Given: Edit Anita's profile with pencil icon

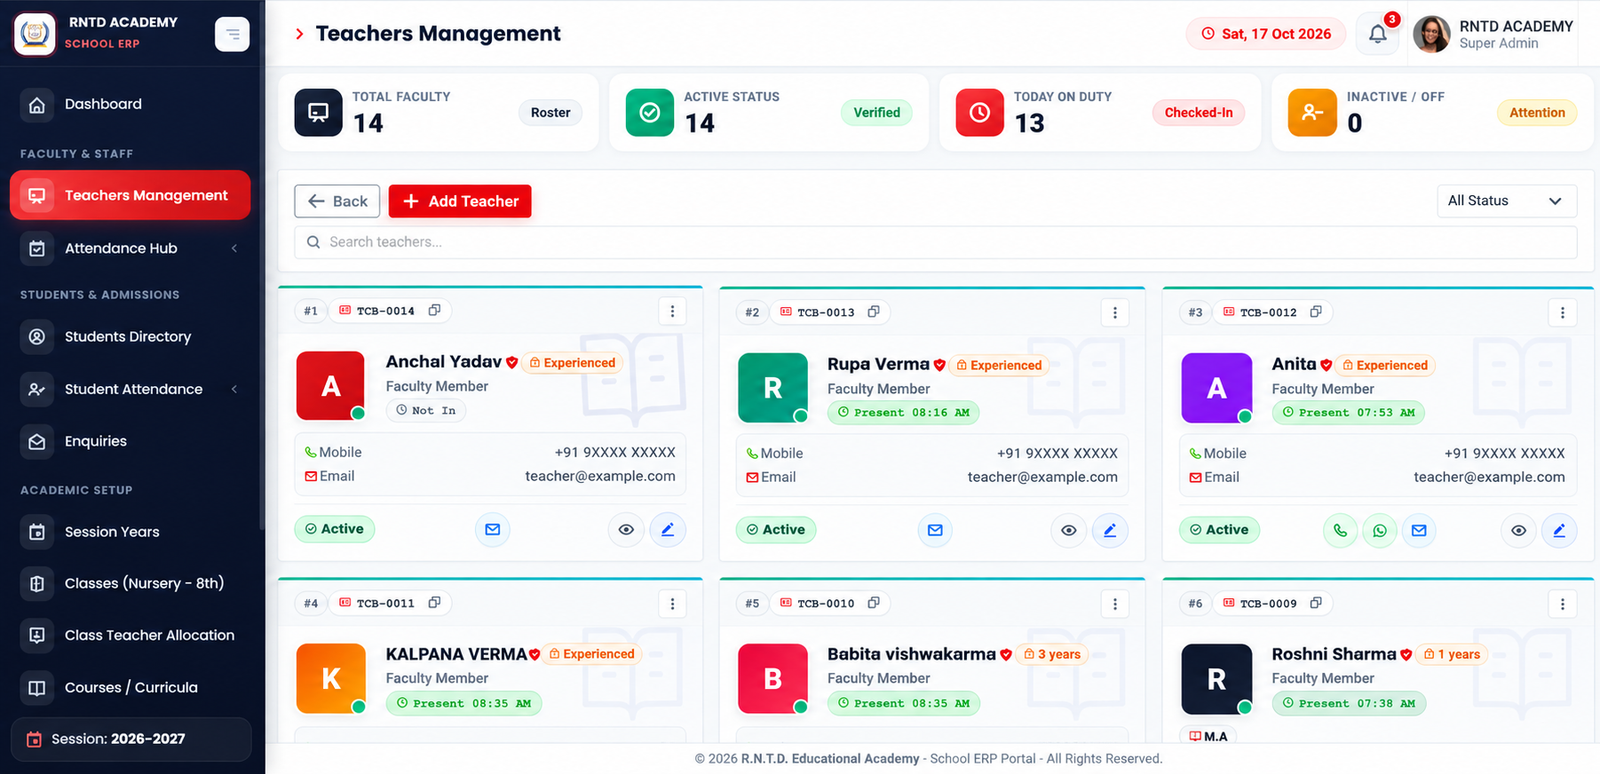Looking at the screenshot, I should [x=1559, y=530].
